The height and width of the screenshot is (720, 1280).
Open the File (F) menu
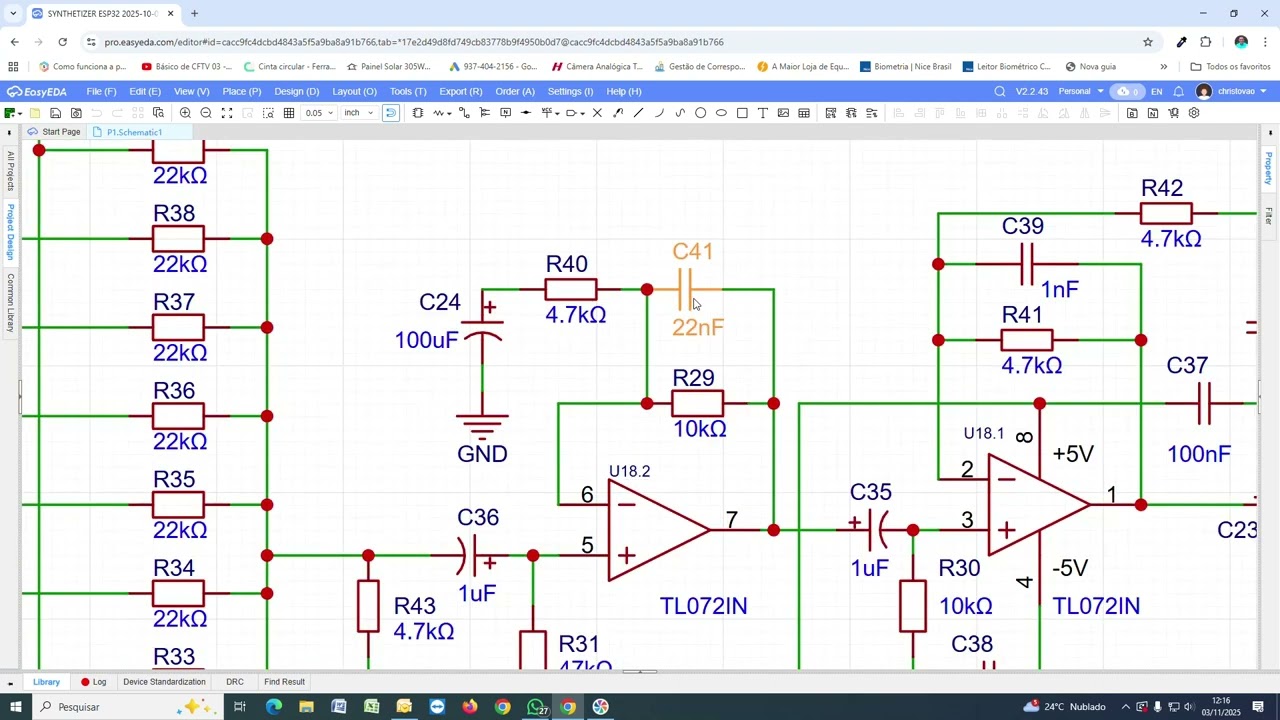click(x=101, y=91)
